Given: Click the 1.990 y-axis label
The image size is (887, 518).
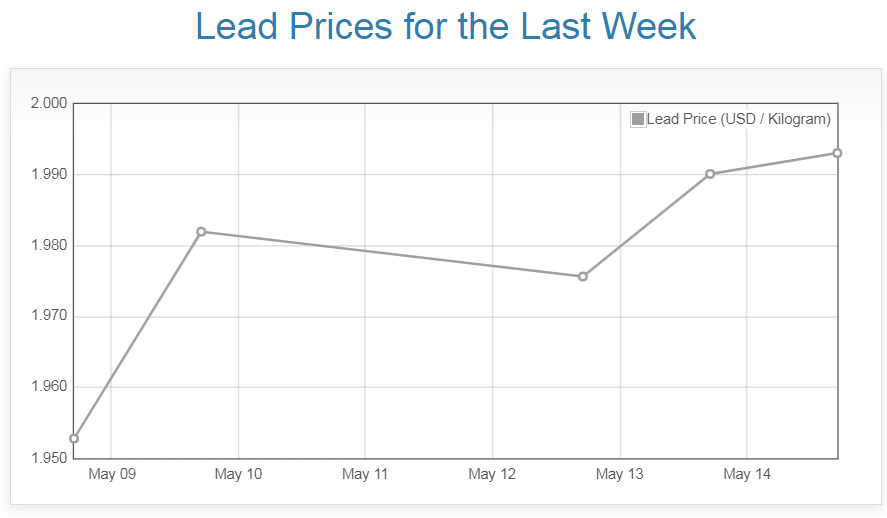Looking at the screenshot, I should [48, 174].
